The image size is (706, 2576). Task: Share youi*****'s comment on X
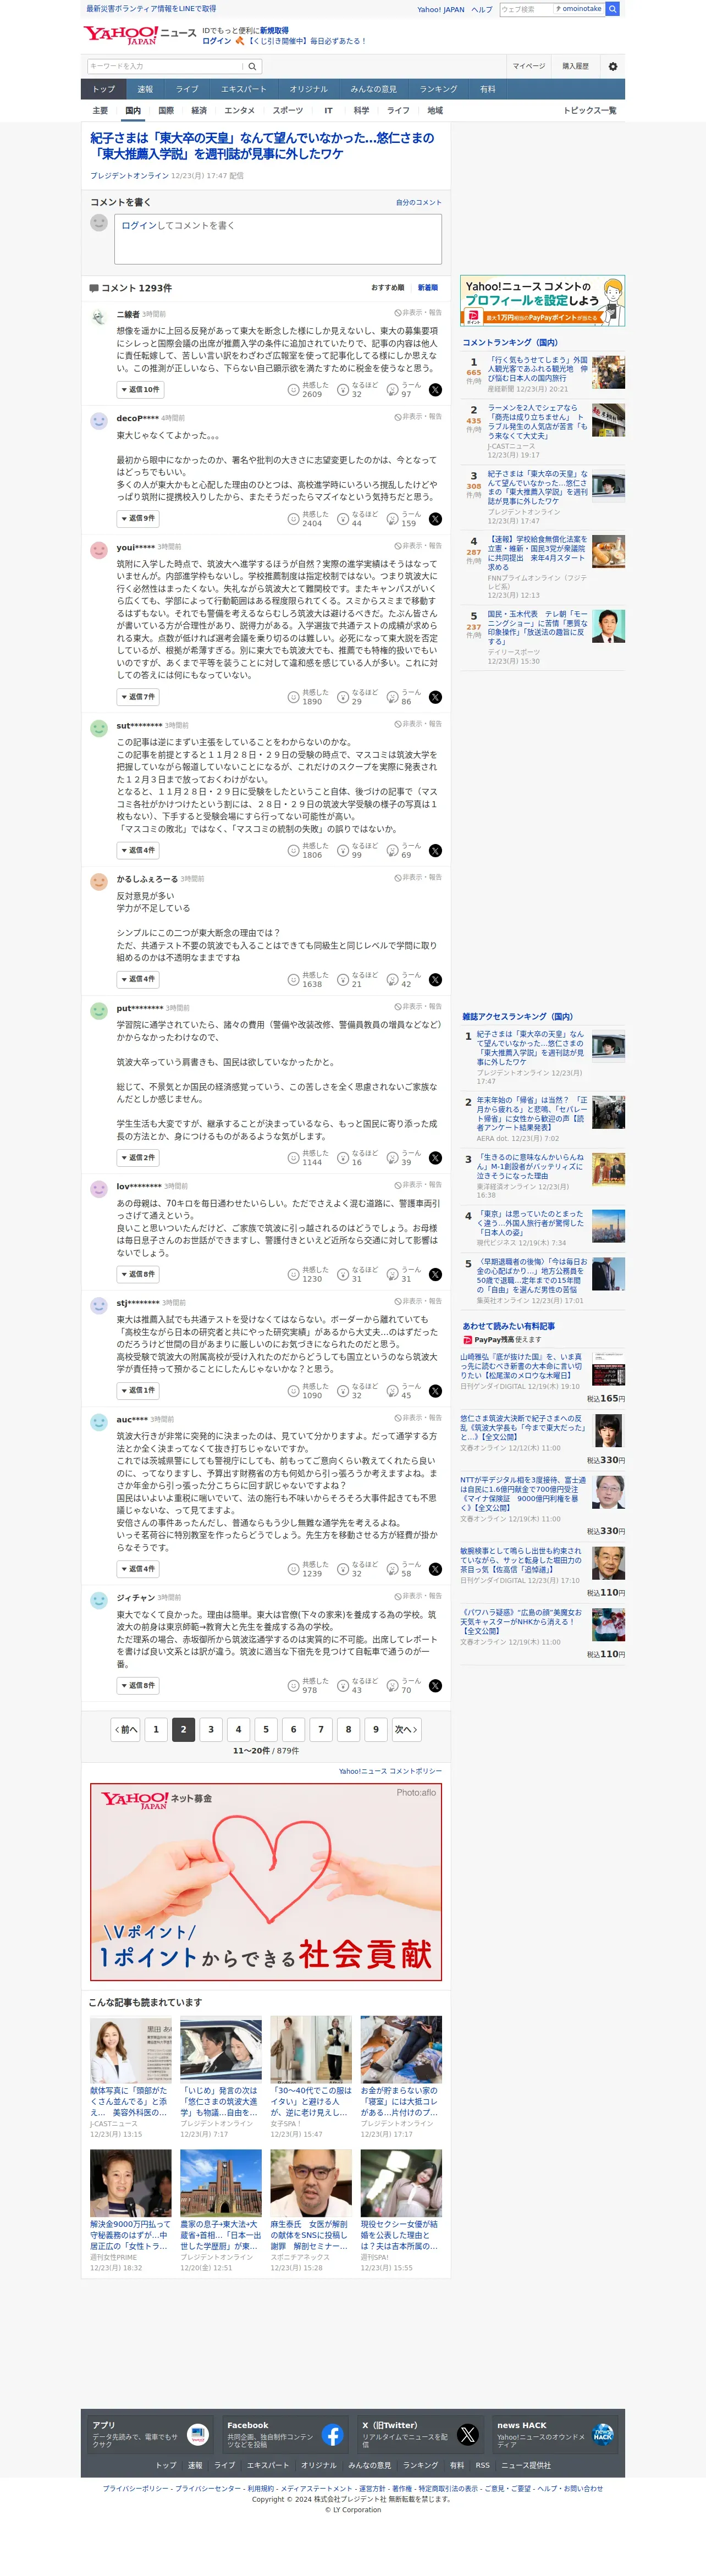click(x=435, y=697)
